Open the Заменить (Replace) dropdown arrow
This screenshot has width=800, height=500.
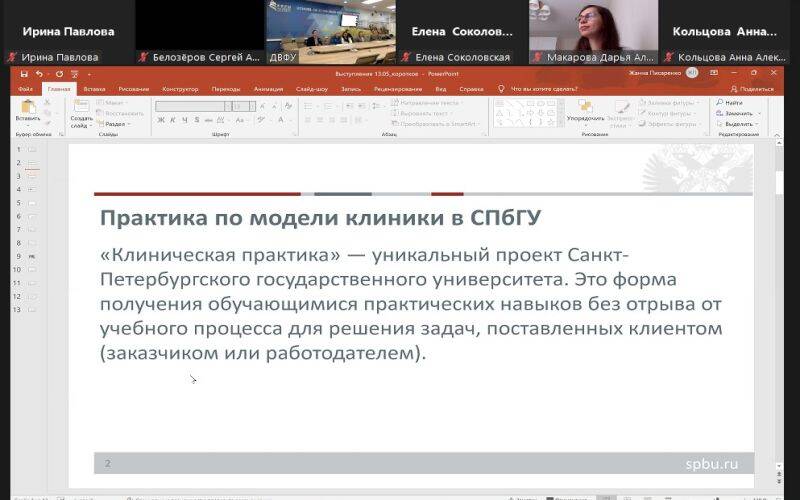760,113
